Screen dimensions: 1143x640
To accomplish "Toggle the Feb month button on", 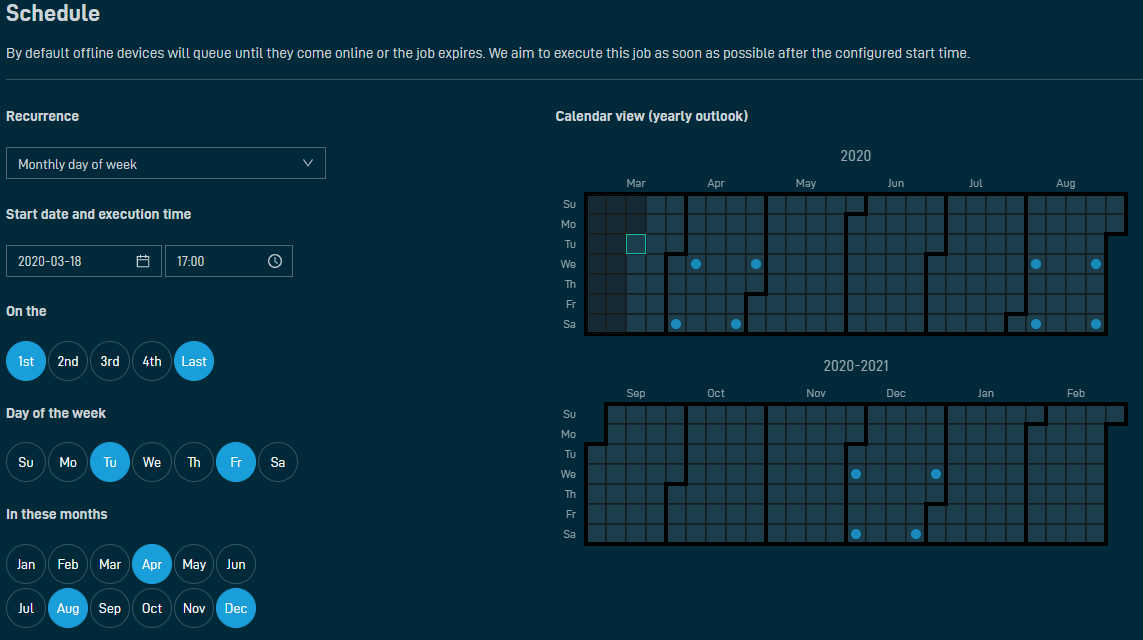I will coord(68,564).
